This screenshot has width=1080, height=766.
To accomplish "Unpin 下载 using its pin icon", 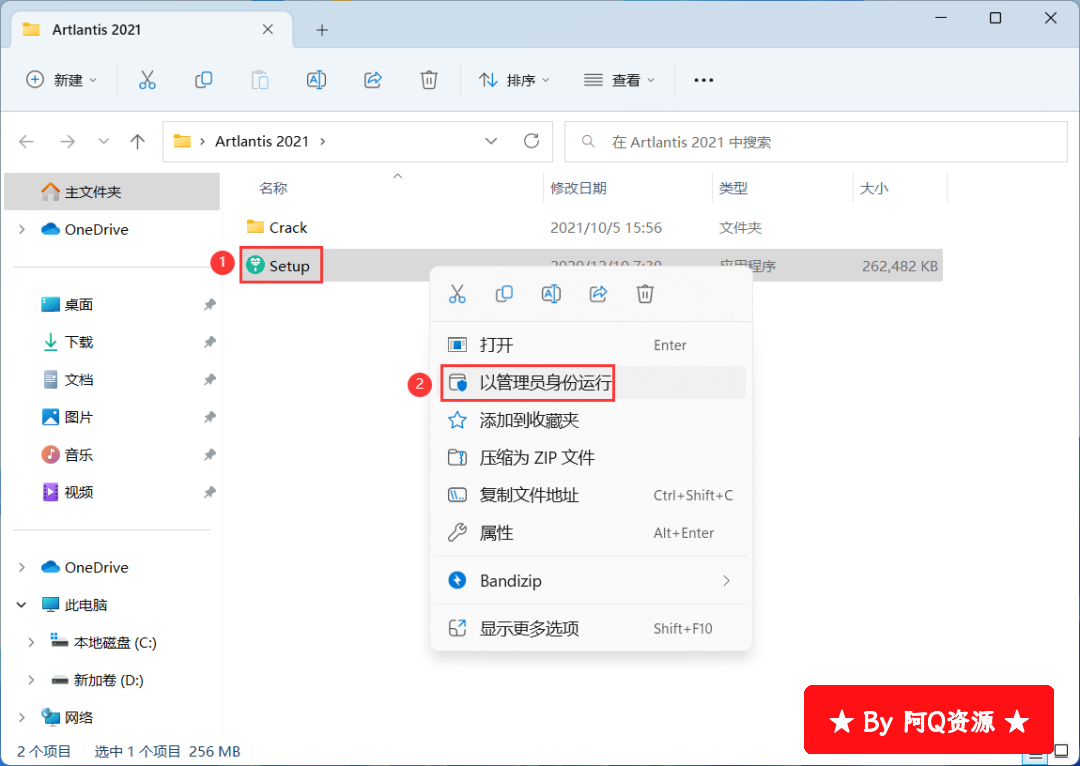I will click(210, 342).
